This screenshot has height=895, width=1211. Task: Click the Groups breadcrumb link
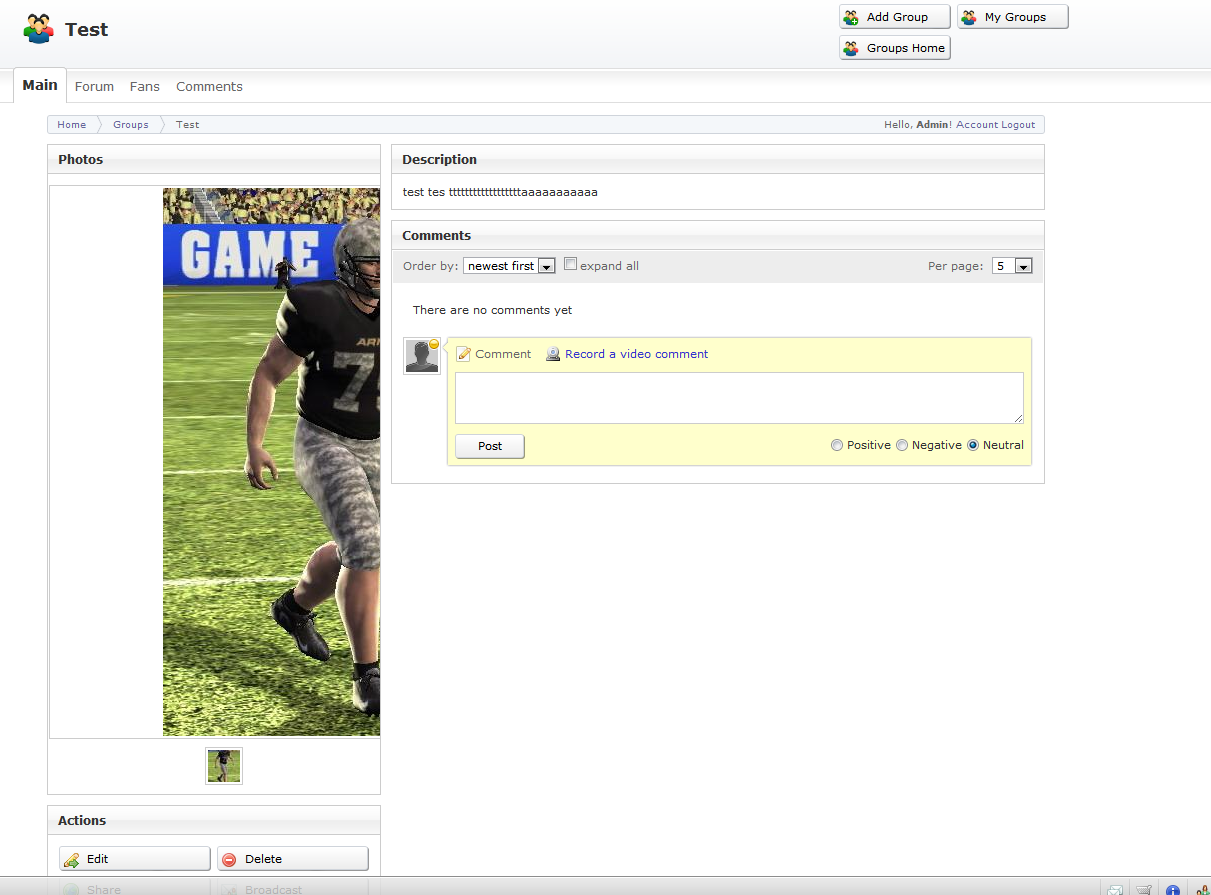[131, 125]
